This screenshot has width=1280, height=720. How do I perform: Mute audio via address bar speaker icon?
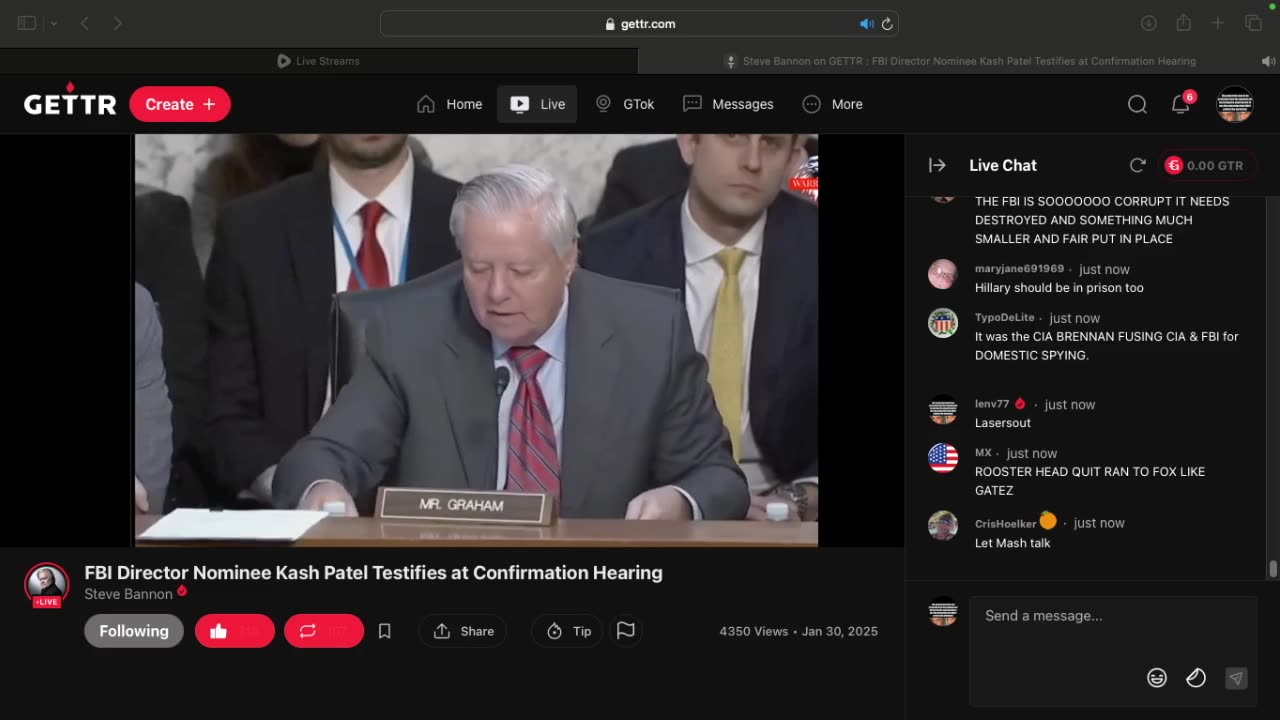click(866, 24)
